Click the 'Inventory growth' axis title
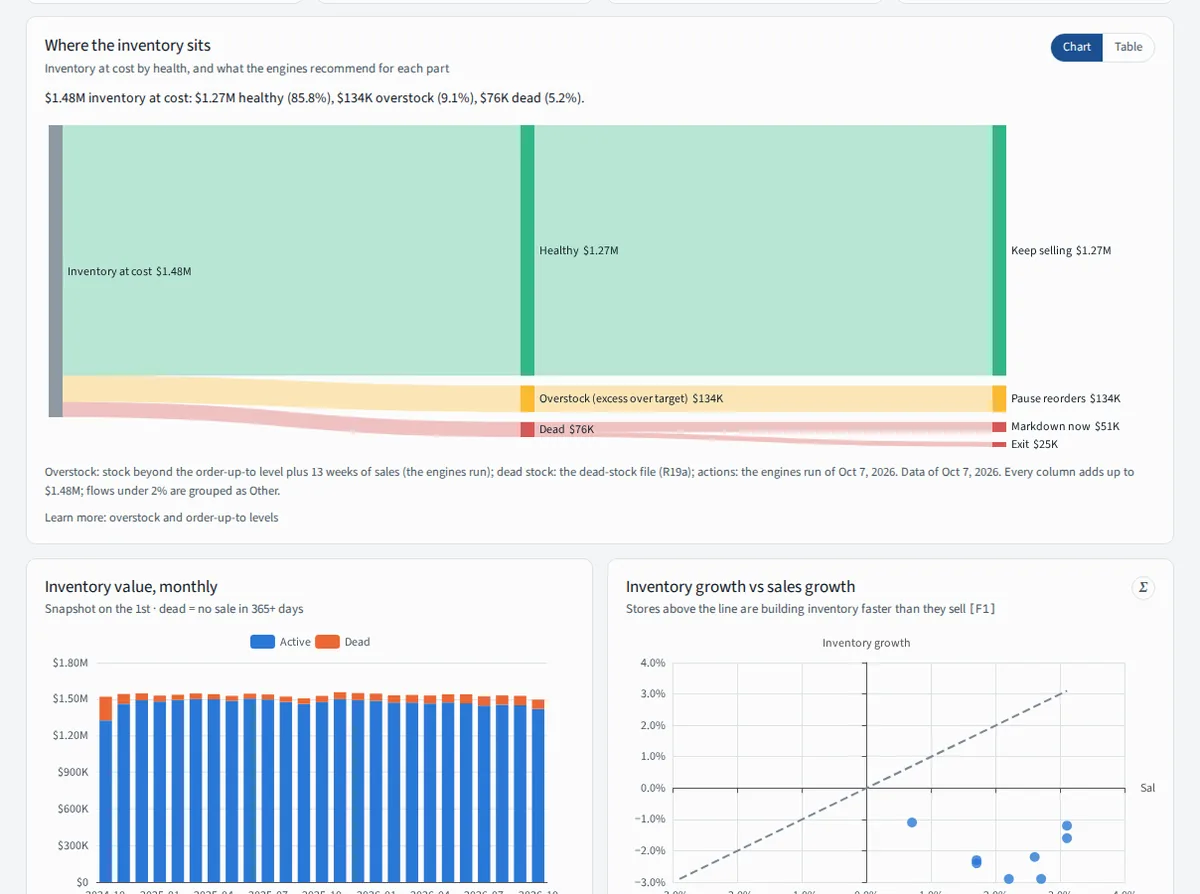The image size is (1200, 894). (x=866, y=643)
